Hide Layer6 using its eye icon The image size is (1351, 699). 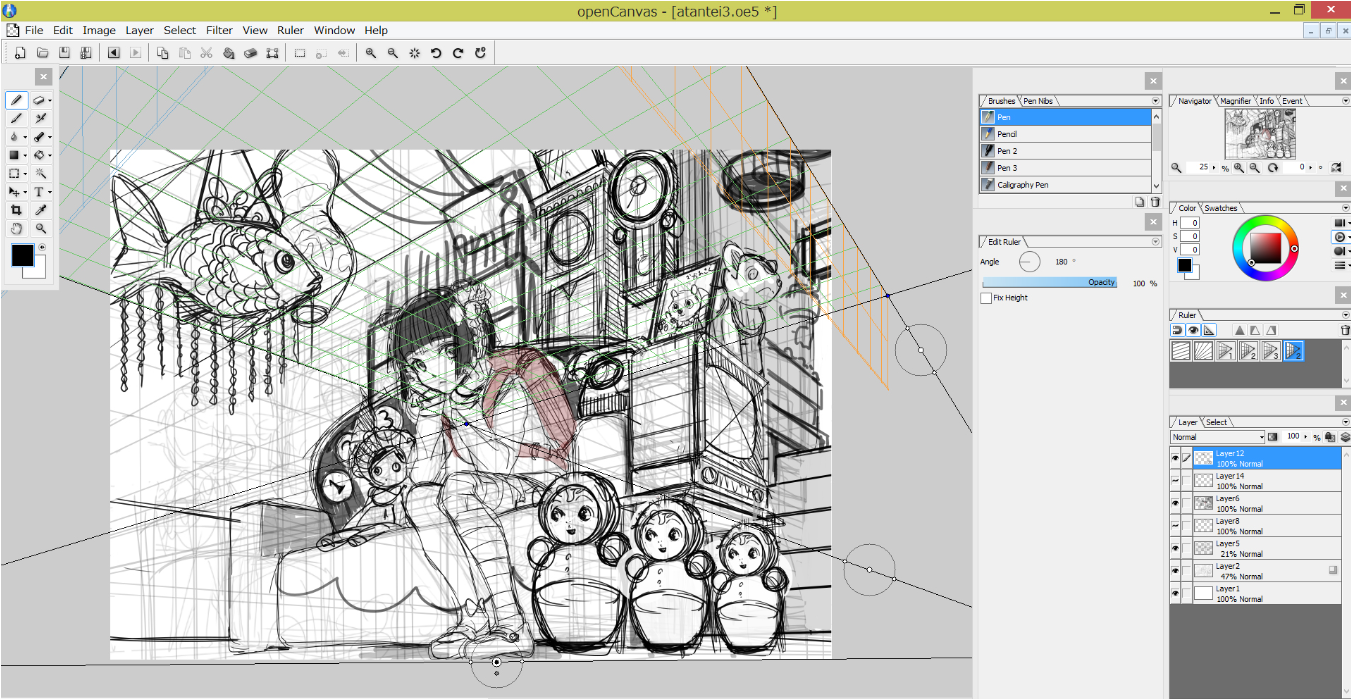coord(1175,503)
